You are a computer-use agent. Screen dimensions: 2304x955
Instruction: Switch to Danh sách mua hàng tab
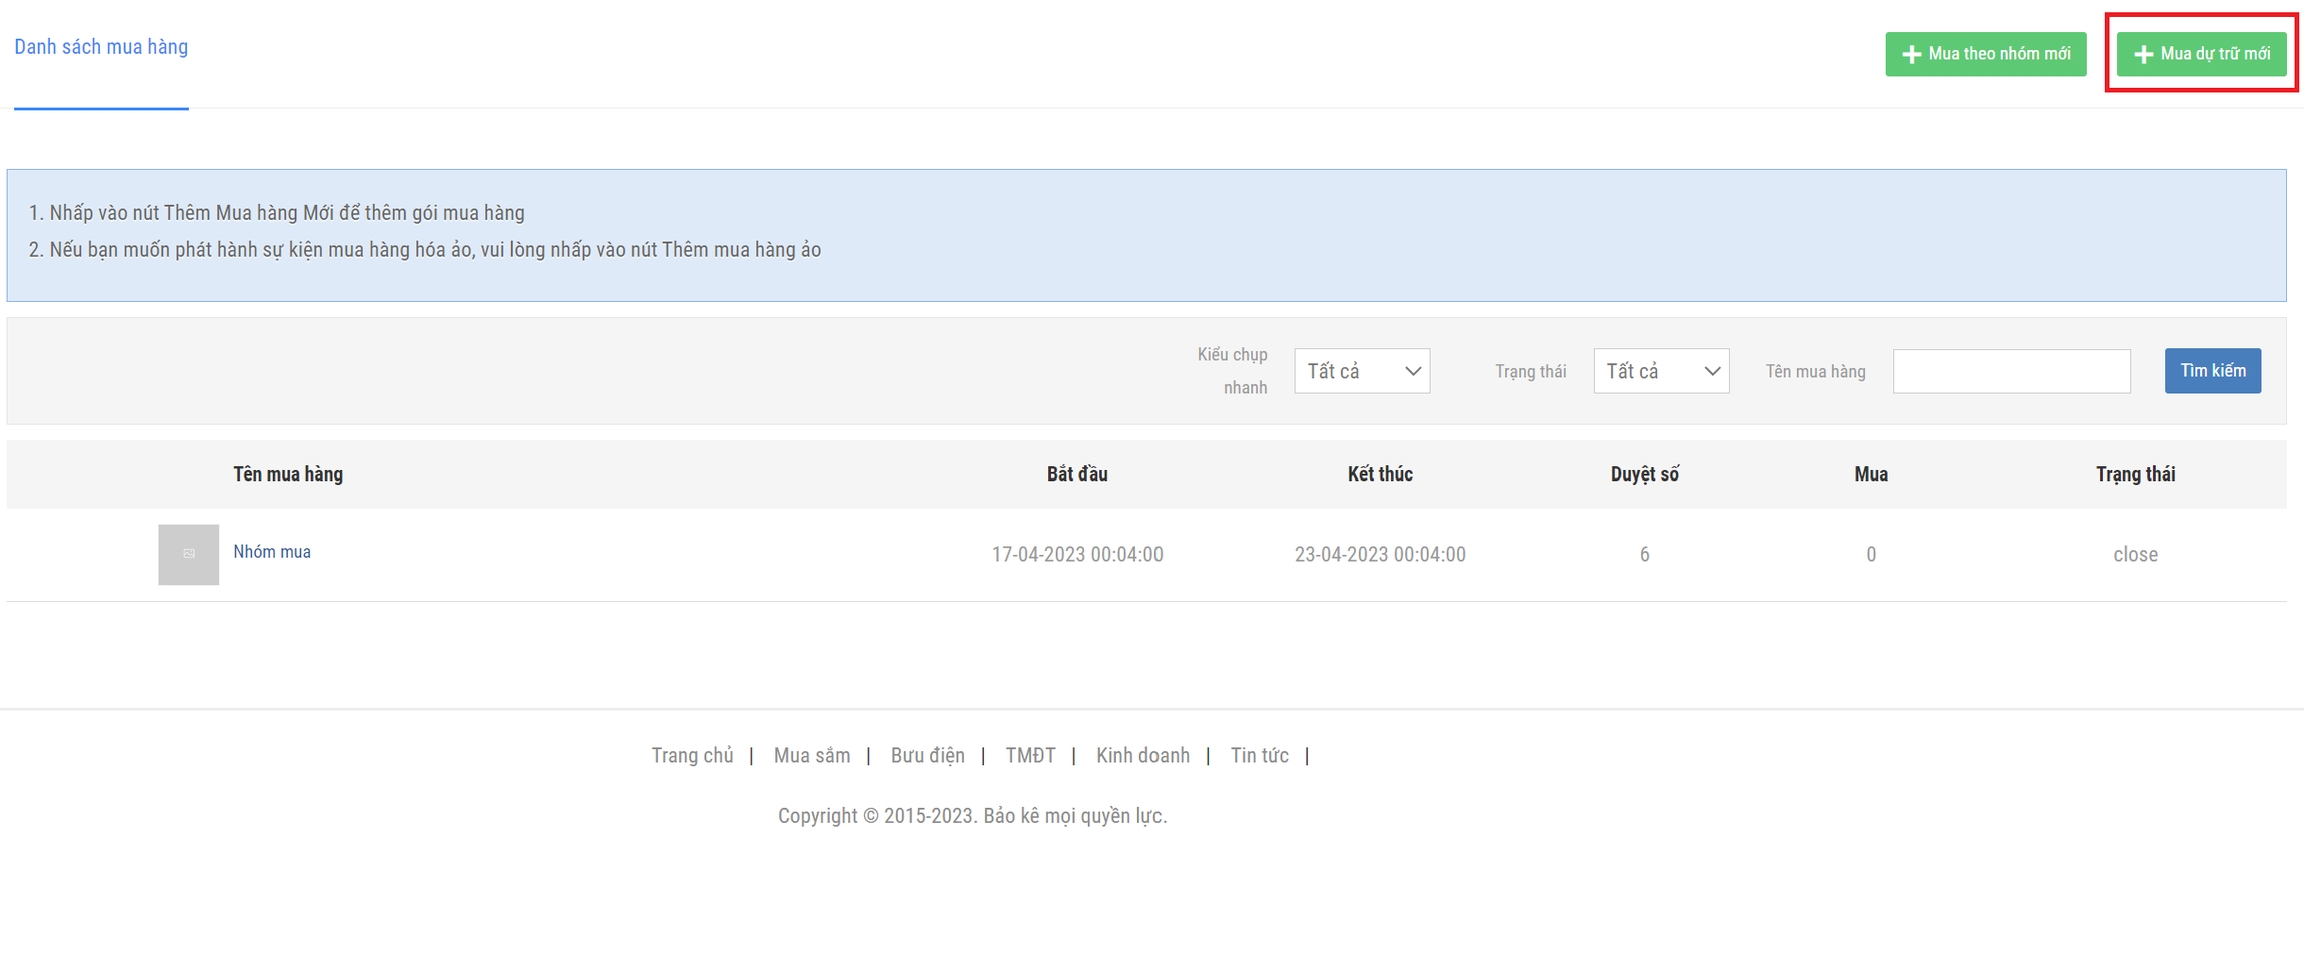coord(101,47)
